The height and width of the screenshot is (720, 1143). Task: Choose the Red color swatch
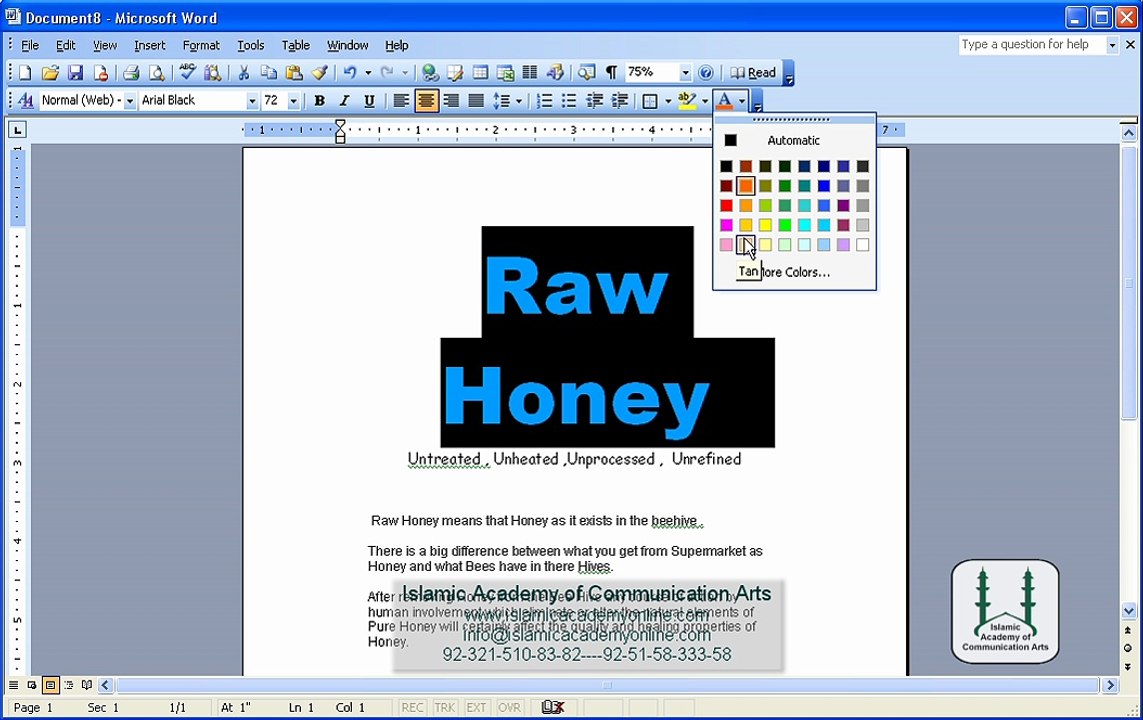(726, 206)
